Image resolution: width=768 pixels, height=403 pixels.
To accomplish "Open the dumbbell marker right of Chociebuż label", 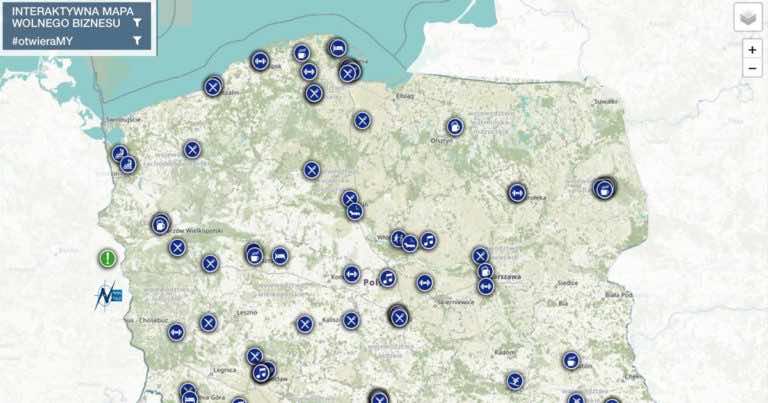I will (x=176, y=332).
